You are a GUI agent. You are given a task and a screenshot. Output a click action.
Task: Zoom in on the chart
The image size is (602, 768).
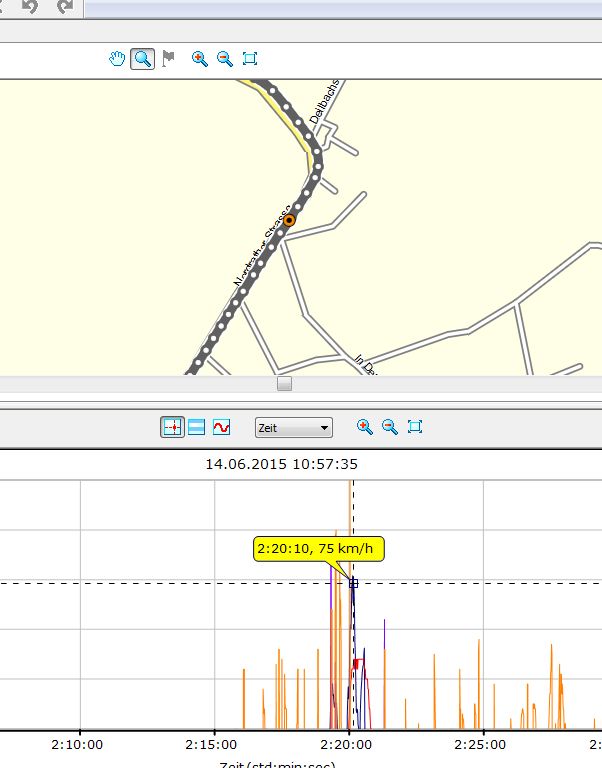point(365,427)
